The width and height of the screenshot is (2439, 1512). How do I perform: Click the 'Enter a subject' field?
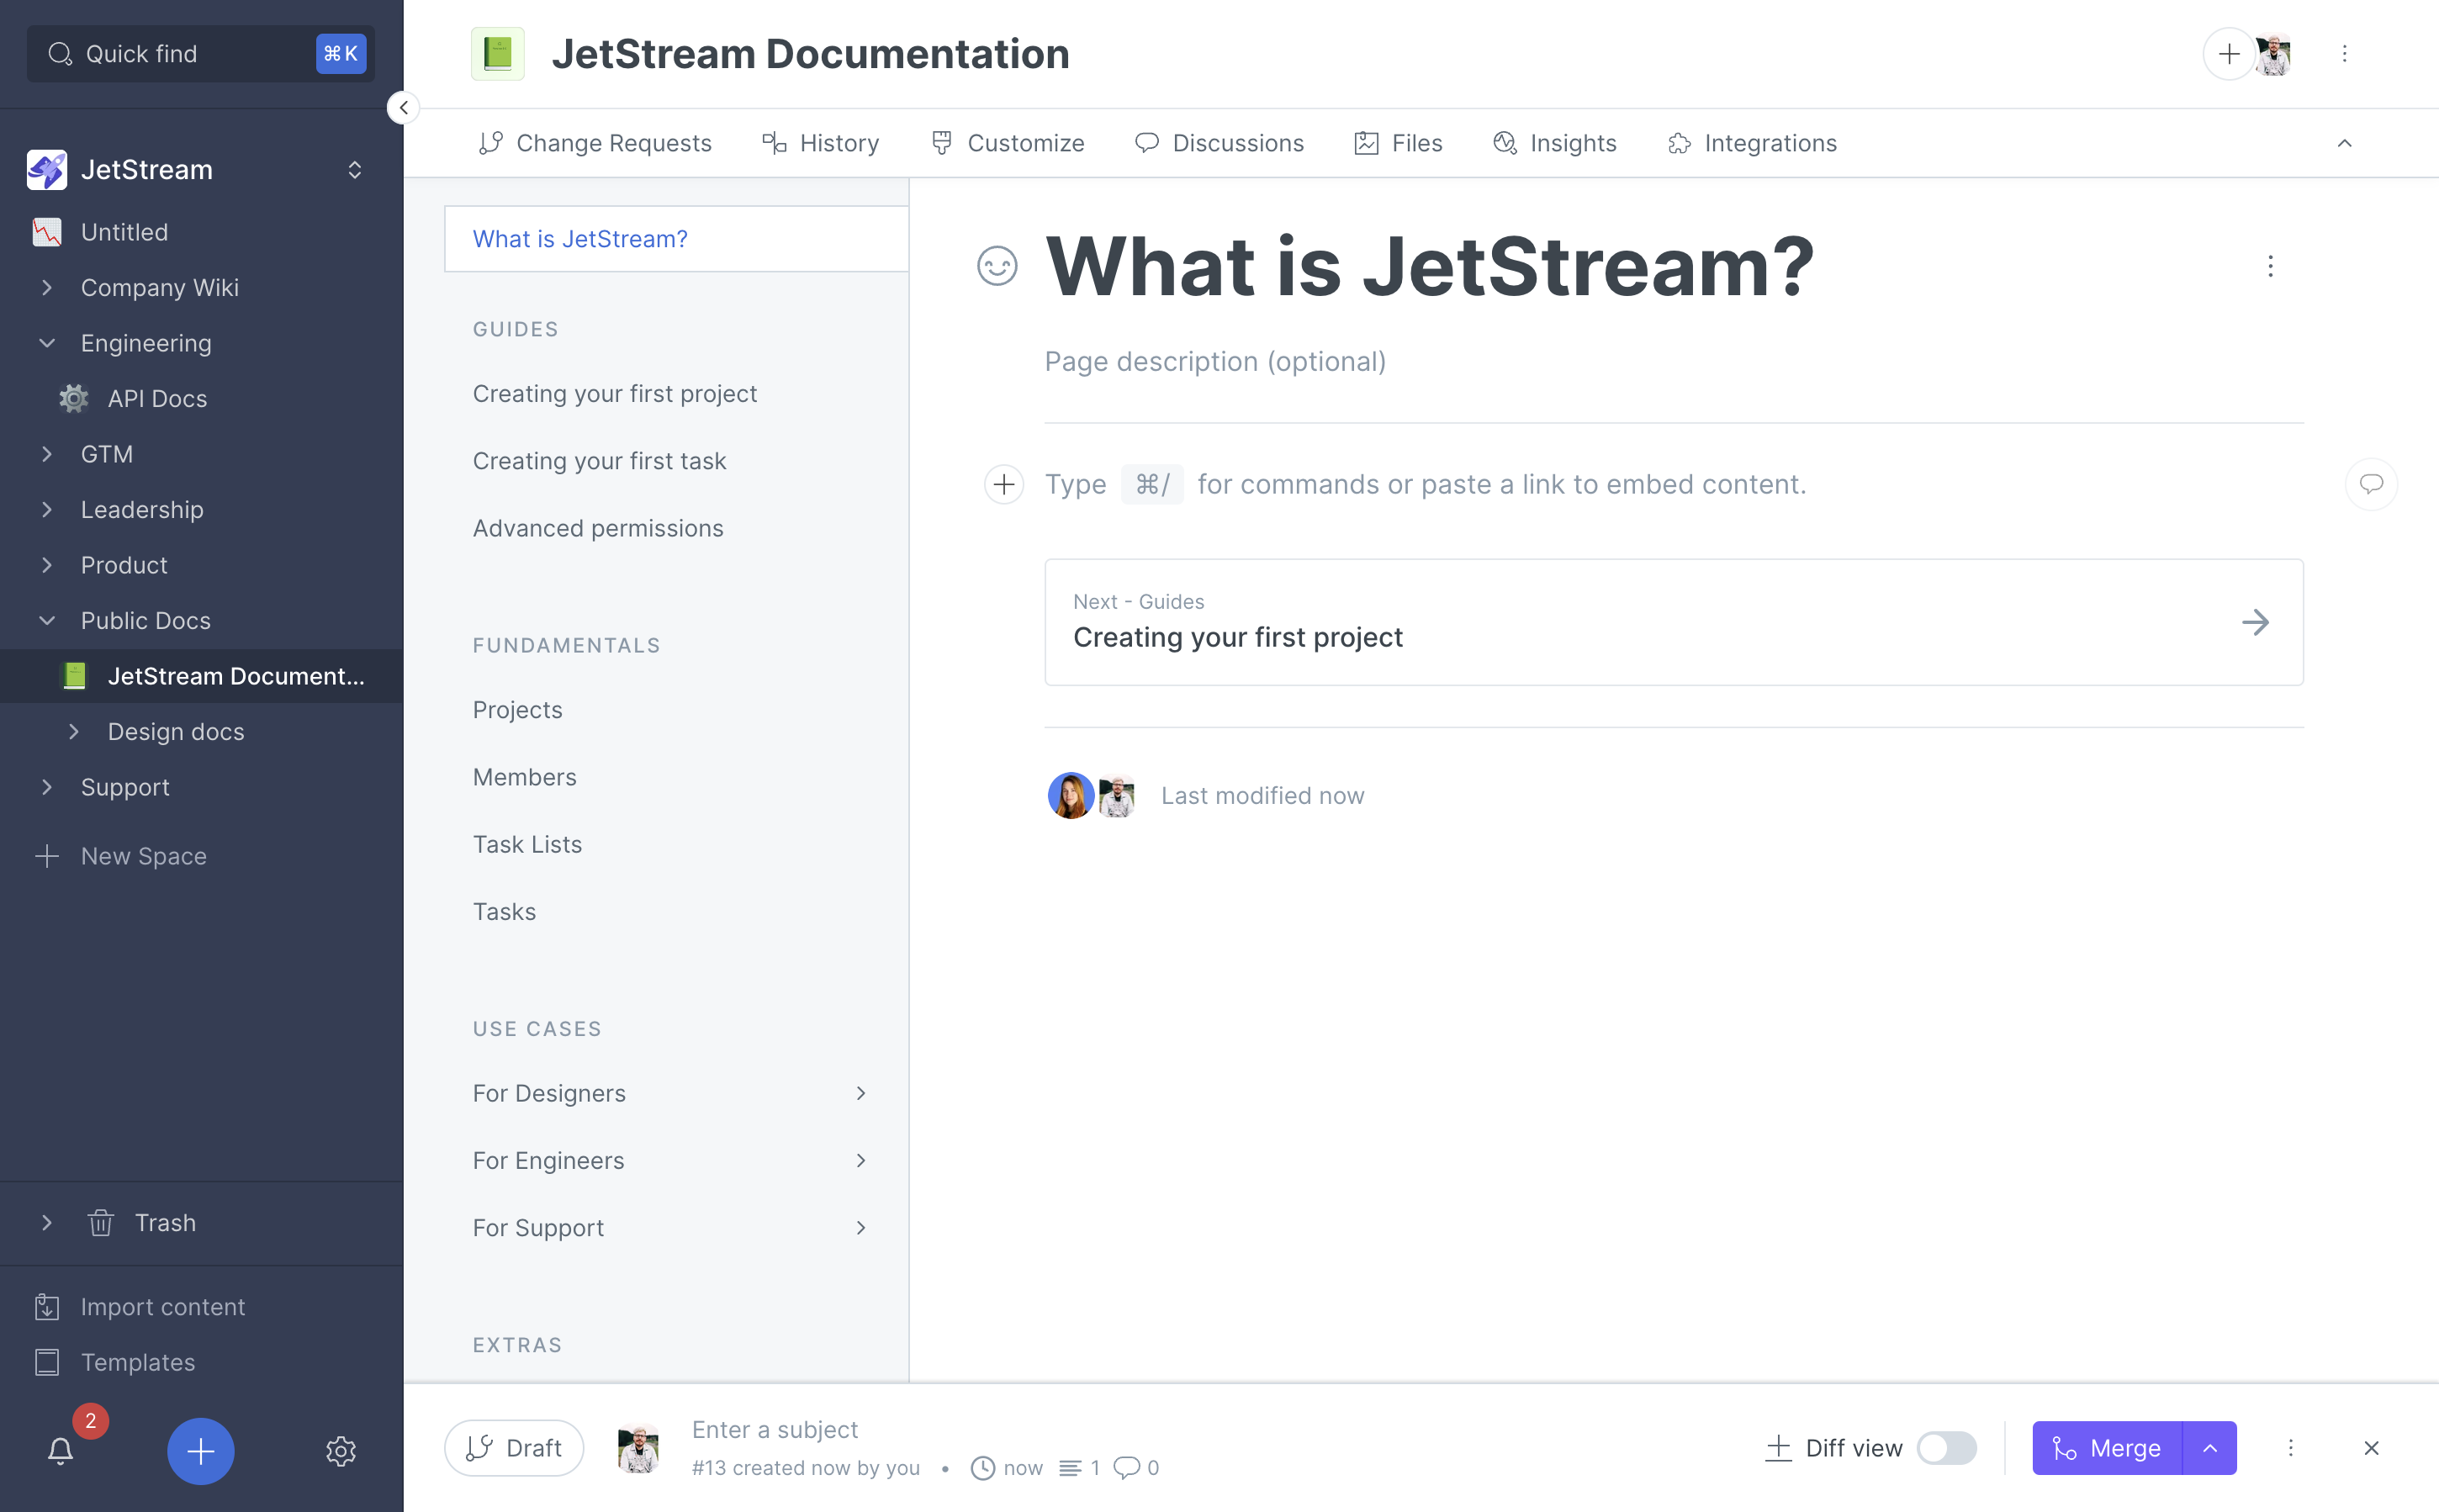click(x=774, y=1430)
